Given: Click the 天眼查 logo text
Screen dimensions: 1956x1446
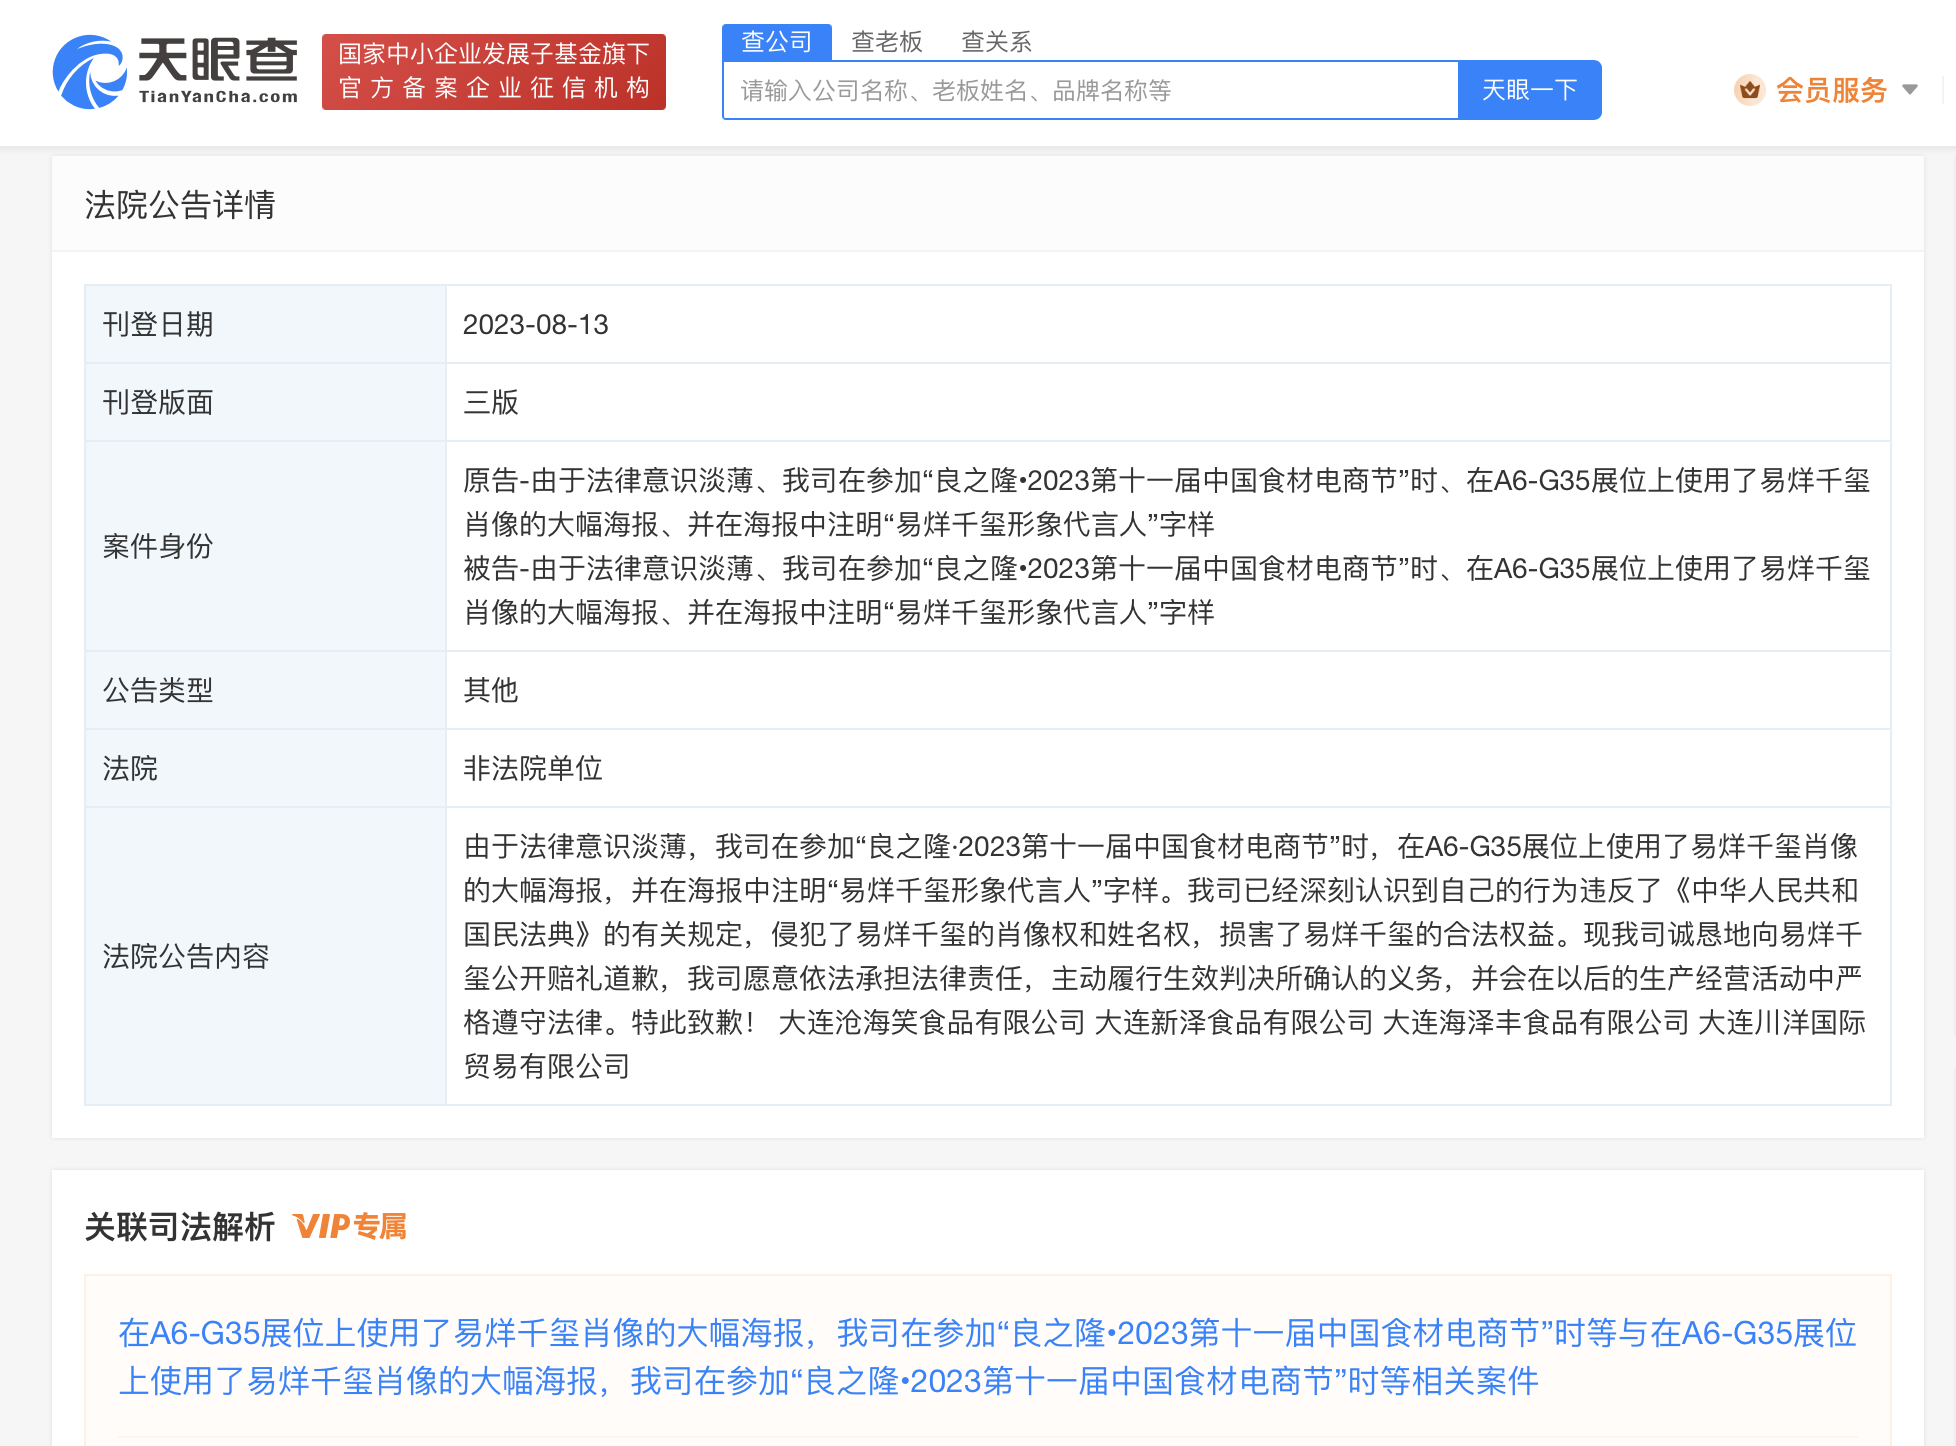Looking at the screenshot, I should (x=217, y=62).
